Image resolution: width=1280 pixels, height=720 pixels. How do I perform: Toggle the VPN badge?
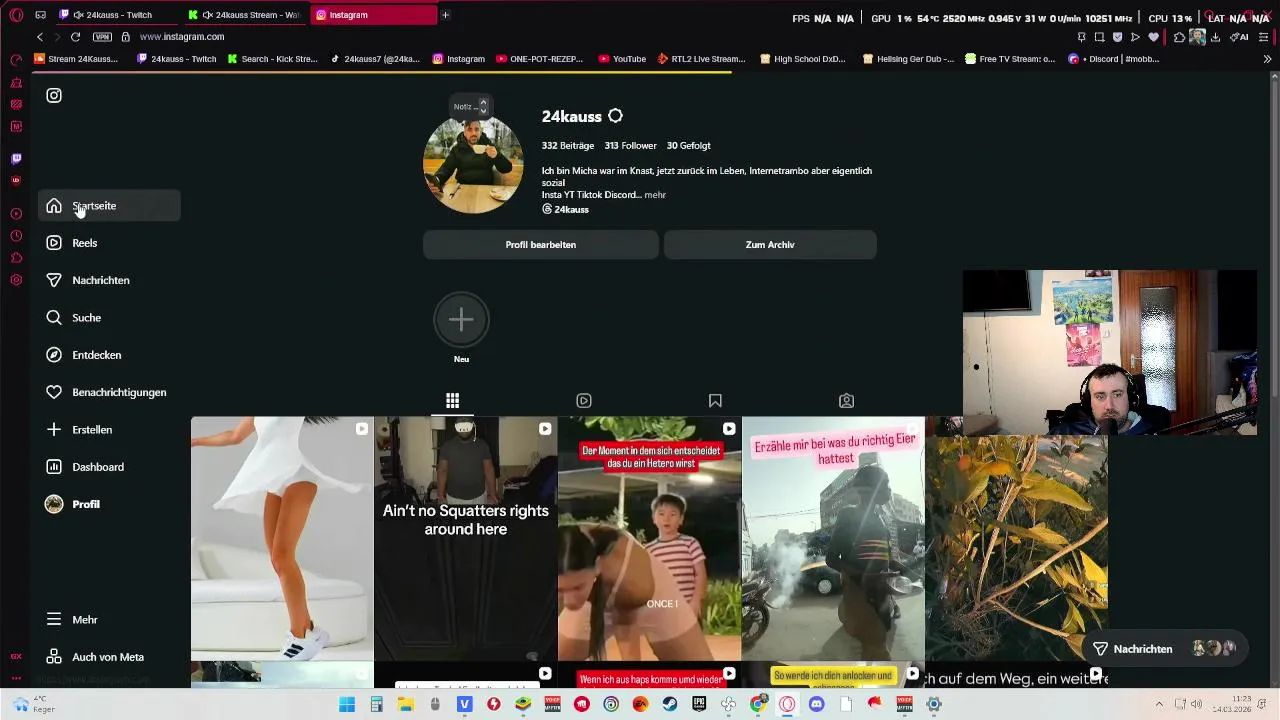102,37
